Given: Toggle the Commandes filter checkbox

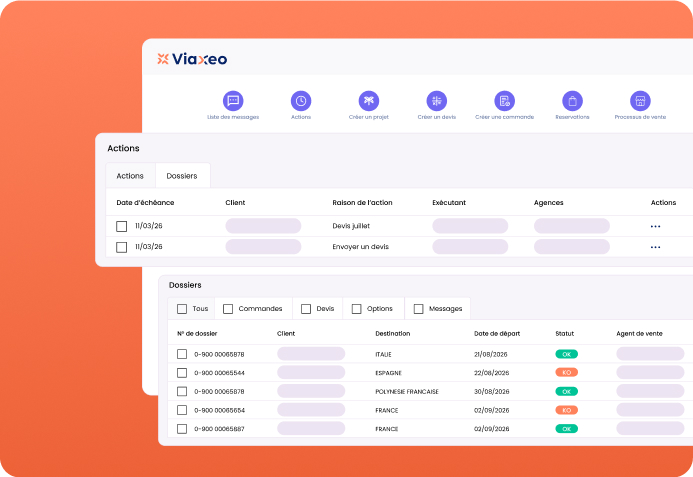Looking at the screenshot, I should 228,309.
